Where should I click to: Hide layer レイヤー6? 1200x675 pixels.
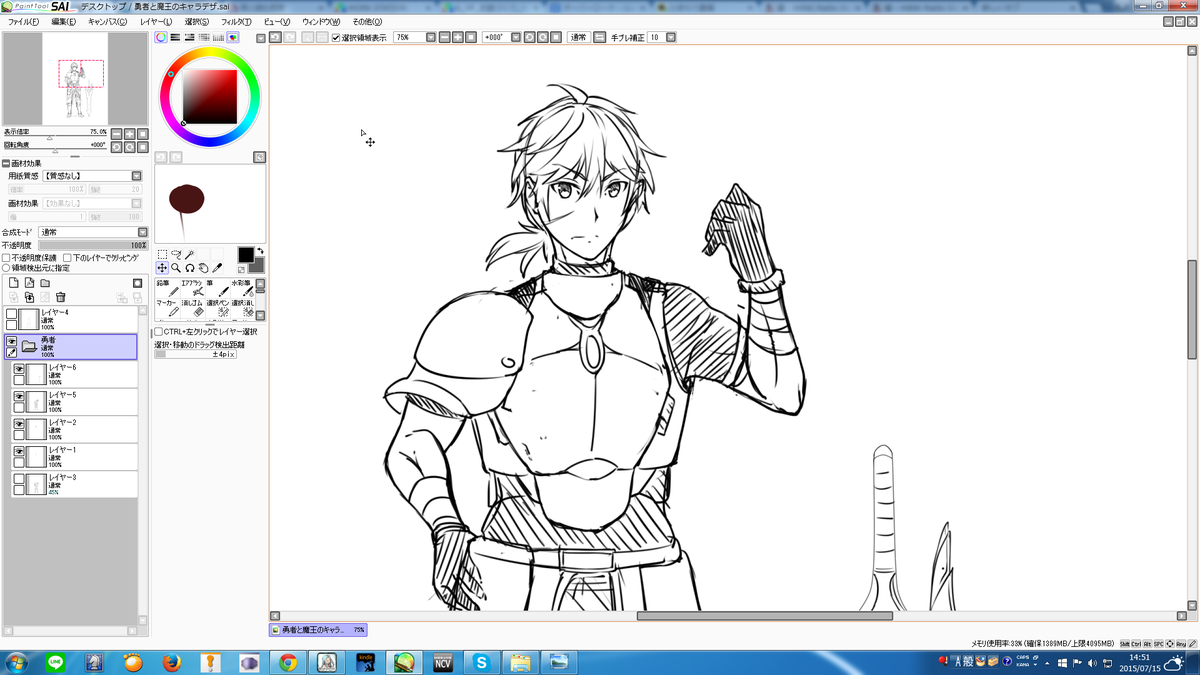tap(18, 369)
